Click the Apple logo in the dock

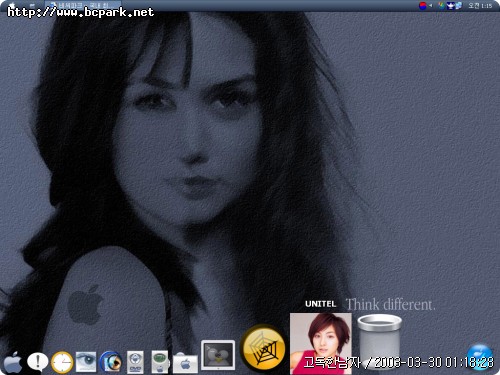13,362
